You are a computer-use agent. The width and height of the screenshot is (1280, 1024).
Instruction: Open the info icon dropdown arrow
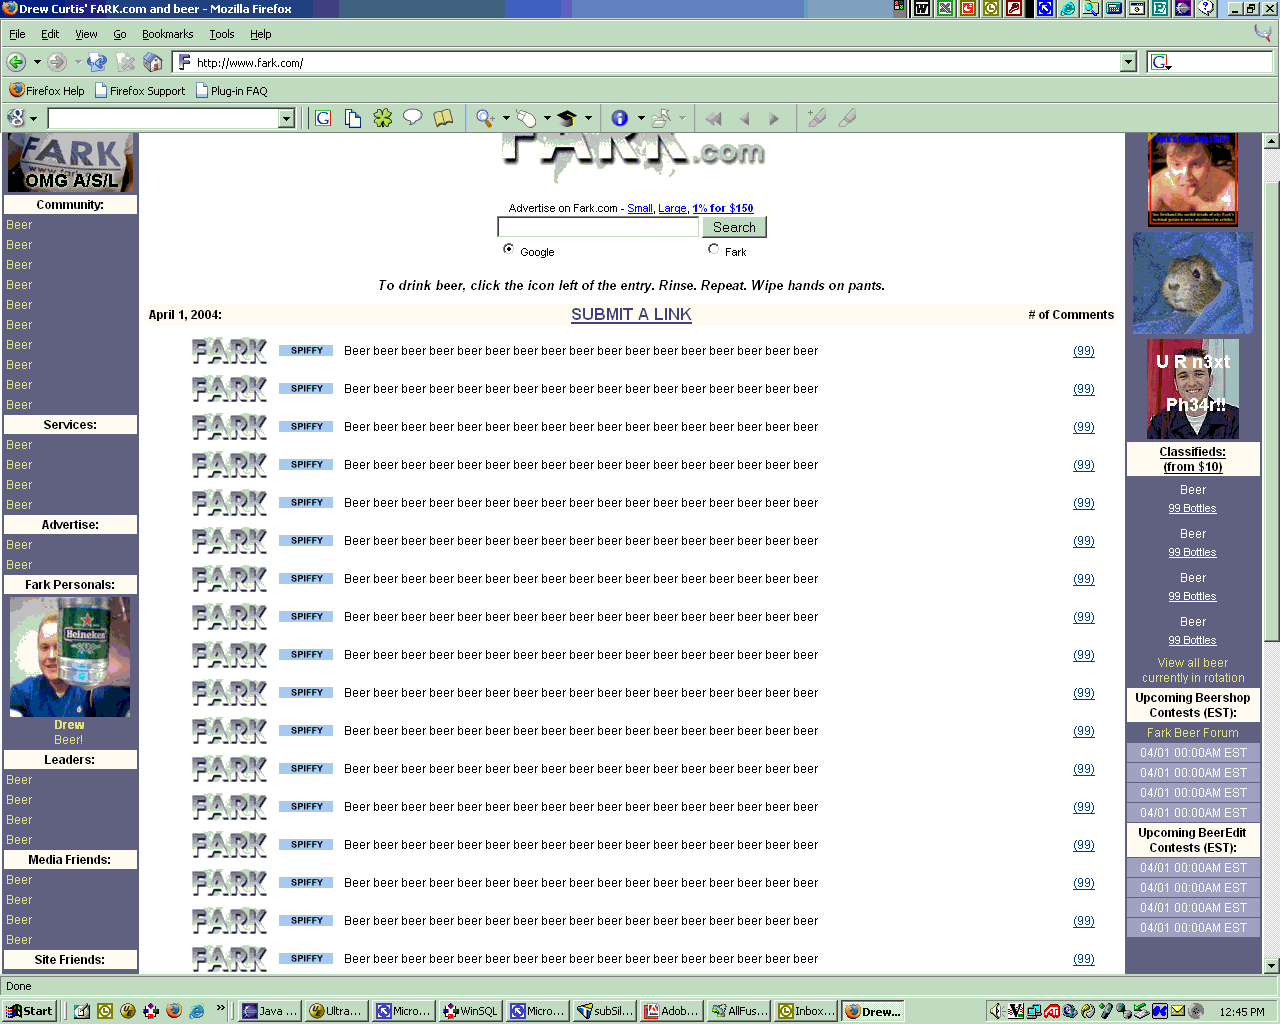click(641, 118)
